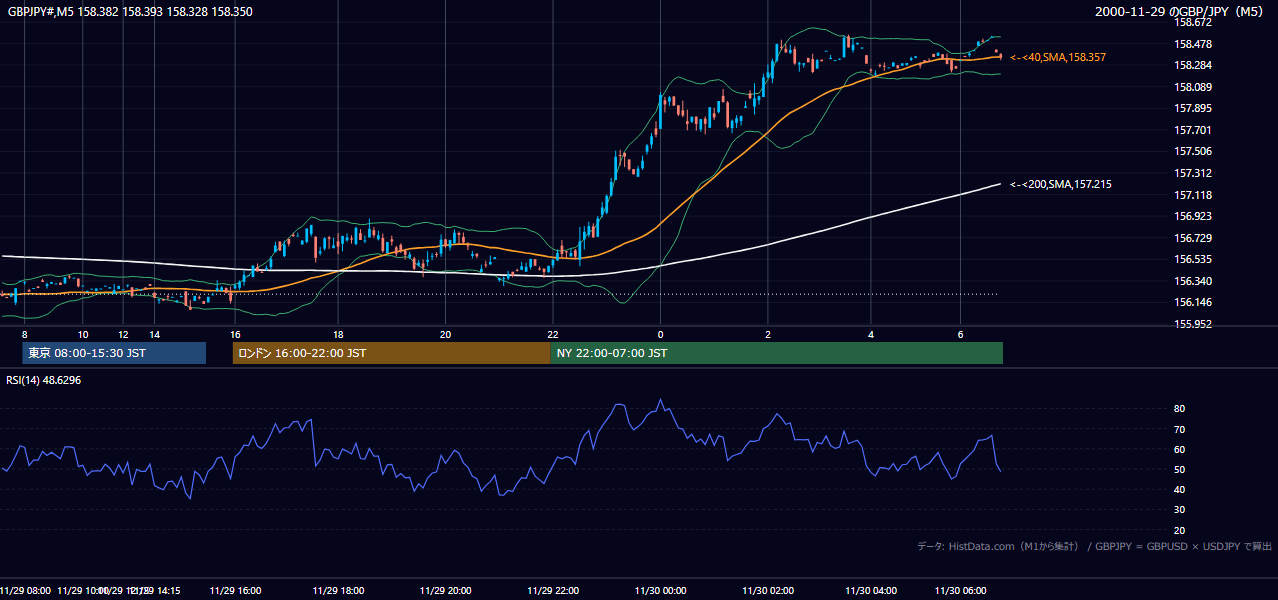This screenshot has width=1278, height=600.
Task: Click the 11/29 08:00 bottom time label
Action: tap(25, 590)
